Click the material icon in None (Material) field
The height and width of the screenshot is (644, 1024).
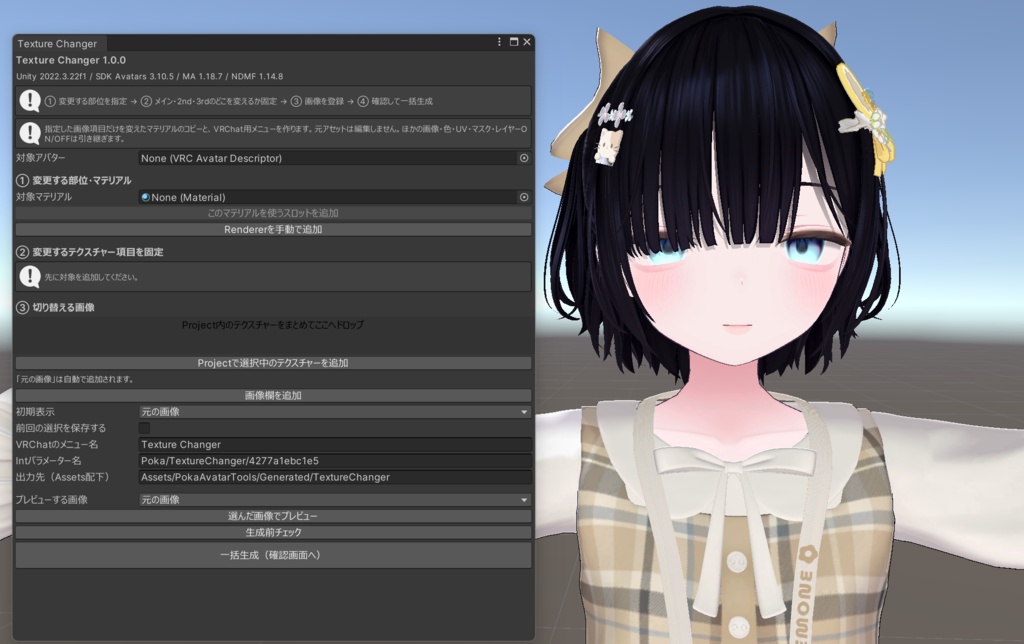pos(146,197)
